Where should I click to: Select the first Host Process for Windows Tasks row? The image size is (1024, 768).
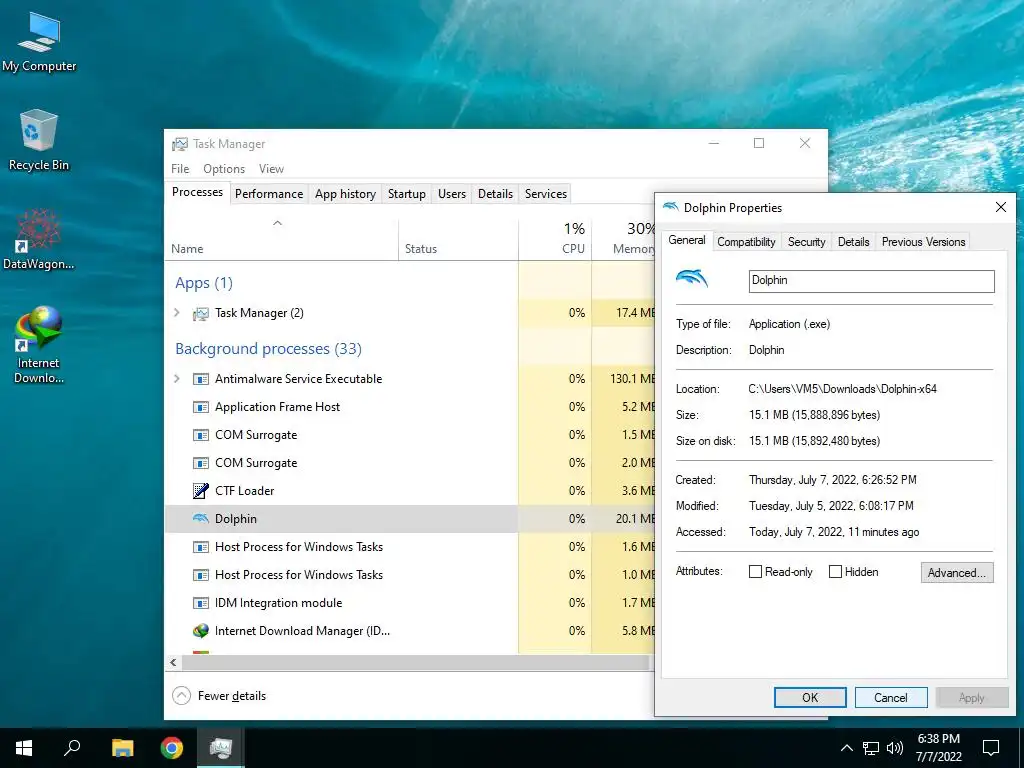(x=410, y=547)
